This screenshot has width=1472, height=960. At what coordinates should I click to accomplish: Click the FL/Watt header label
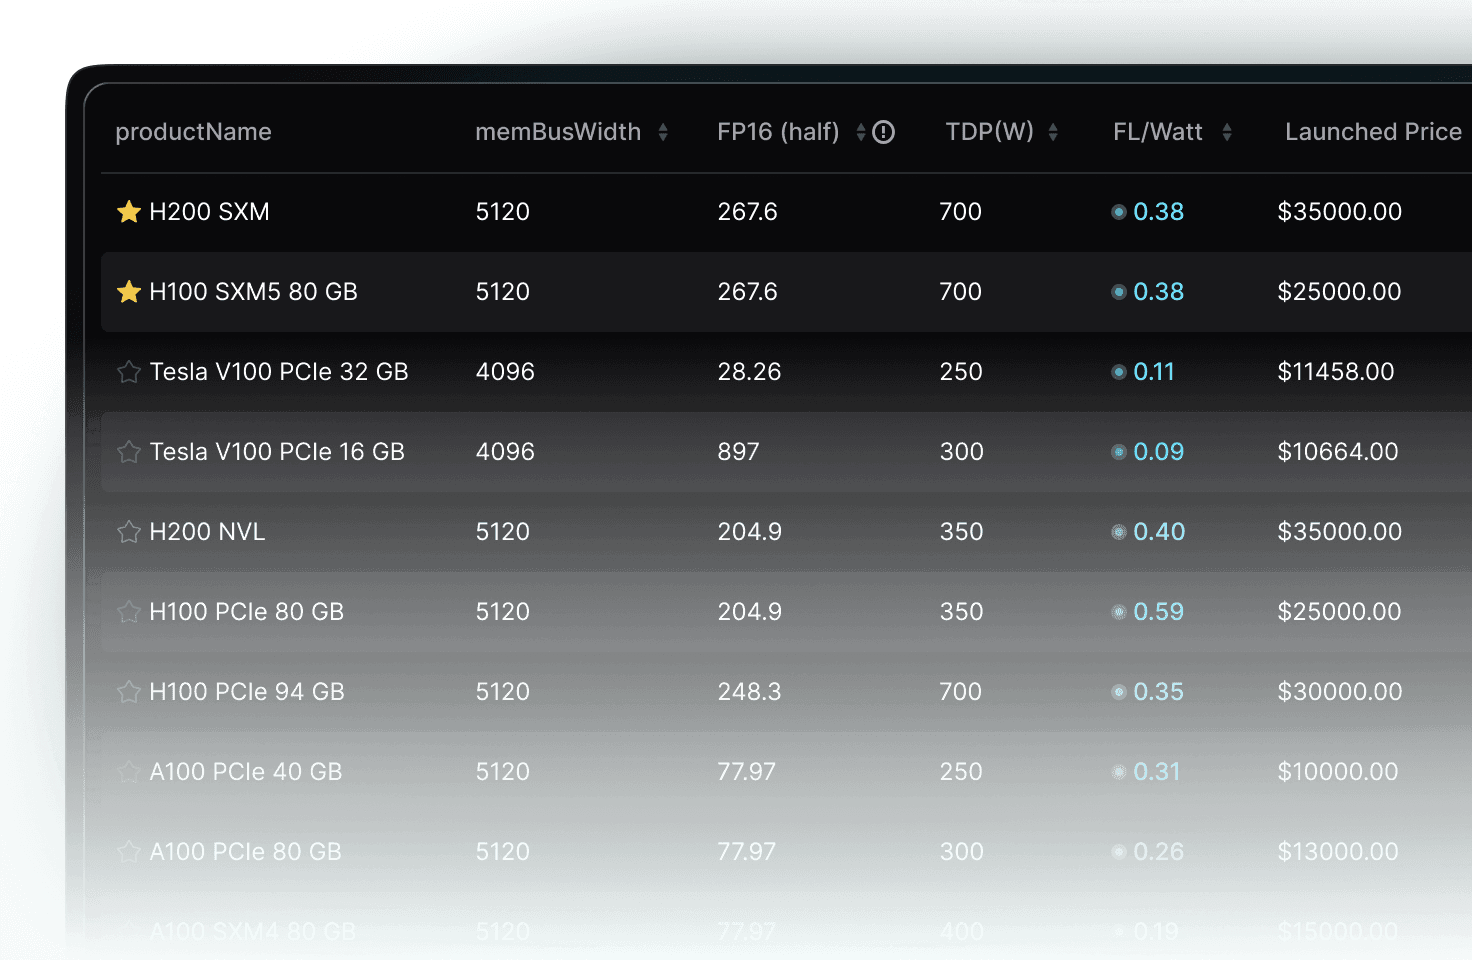pos(1158,132)
